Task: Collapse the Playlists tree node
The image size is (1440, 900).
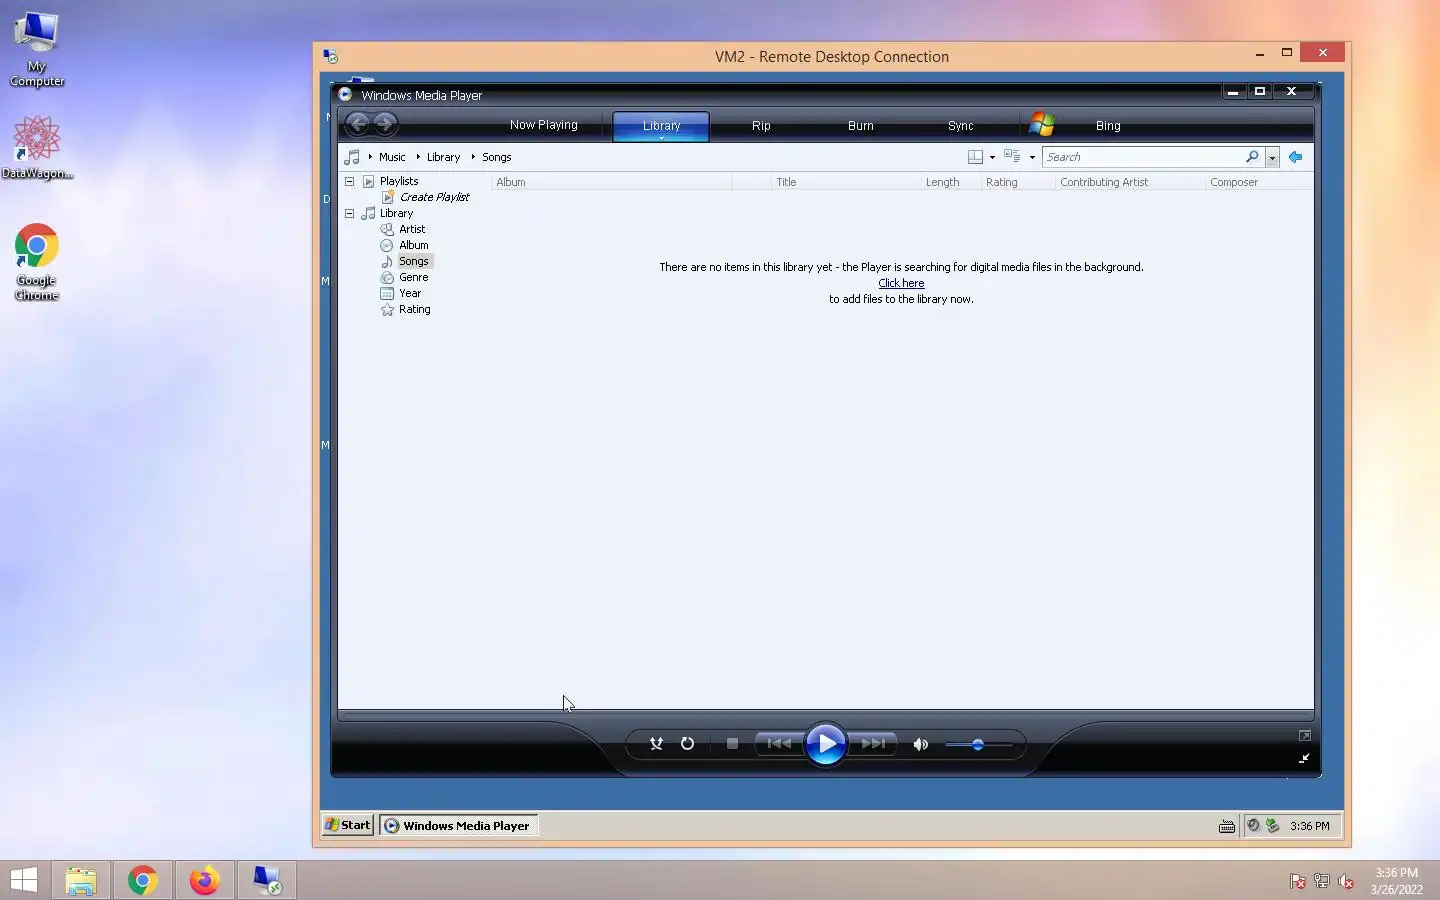Action: point(349,181)
